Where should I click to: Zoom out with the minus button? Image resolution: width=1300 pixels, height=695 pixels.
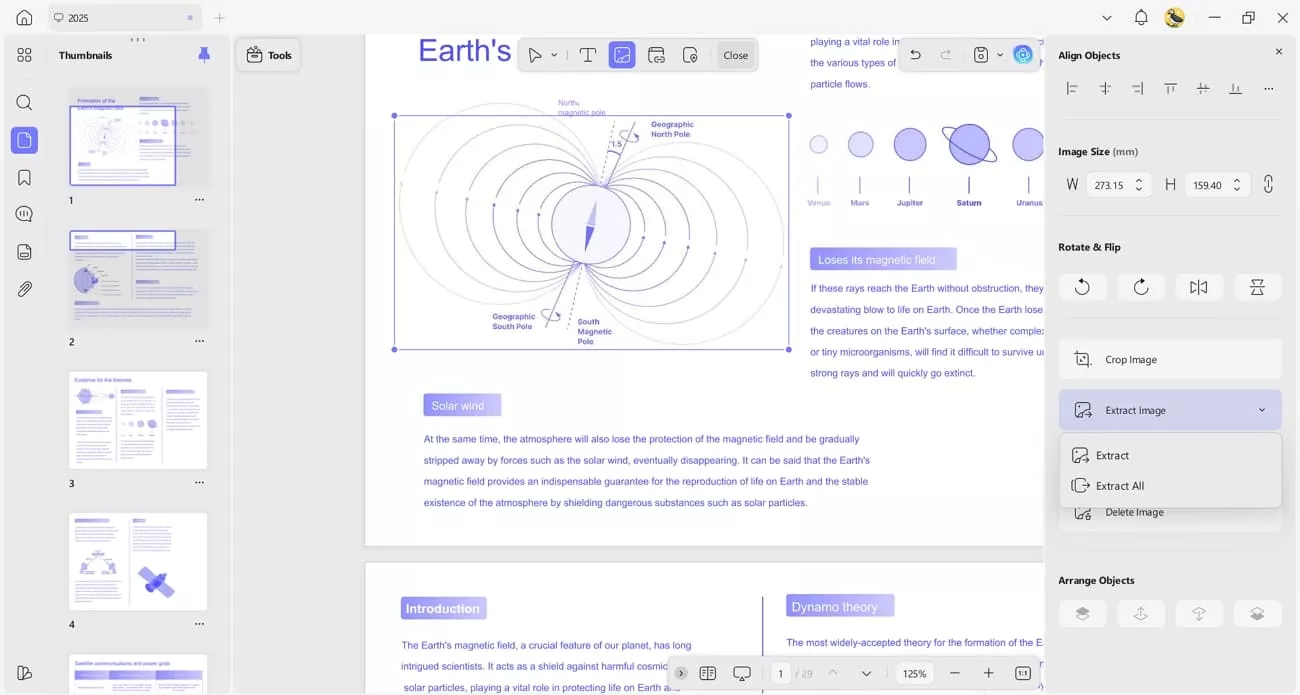pos(955,674)
